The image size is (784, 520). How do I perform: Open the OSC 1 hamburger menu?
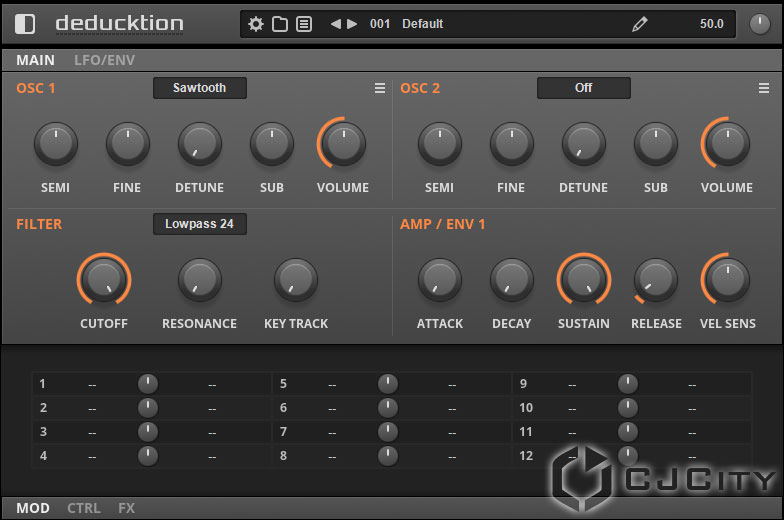coord(380,88)
